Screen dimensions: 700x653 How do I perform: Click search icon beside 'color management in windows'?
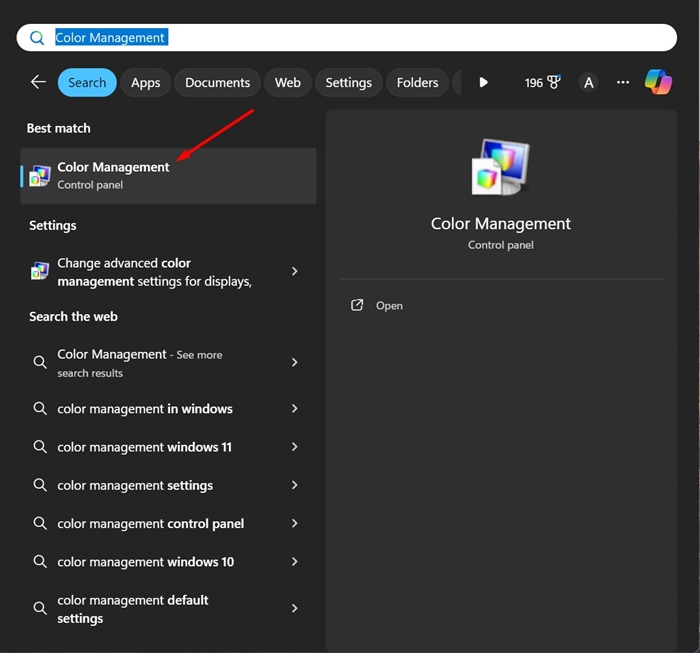(40, 408)
